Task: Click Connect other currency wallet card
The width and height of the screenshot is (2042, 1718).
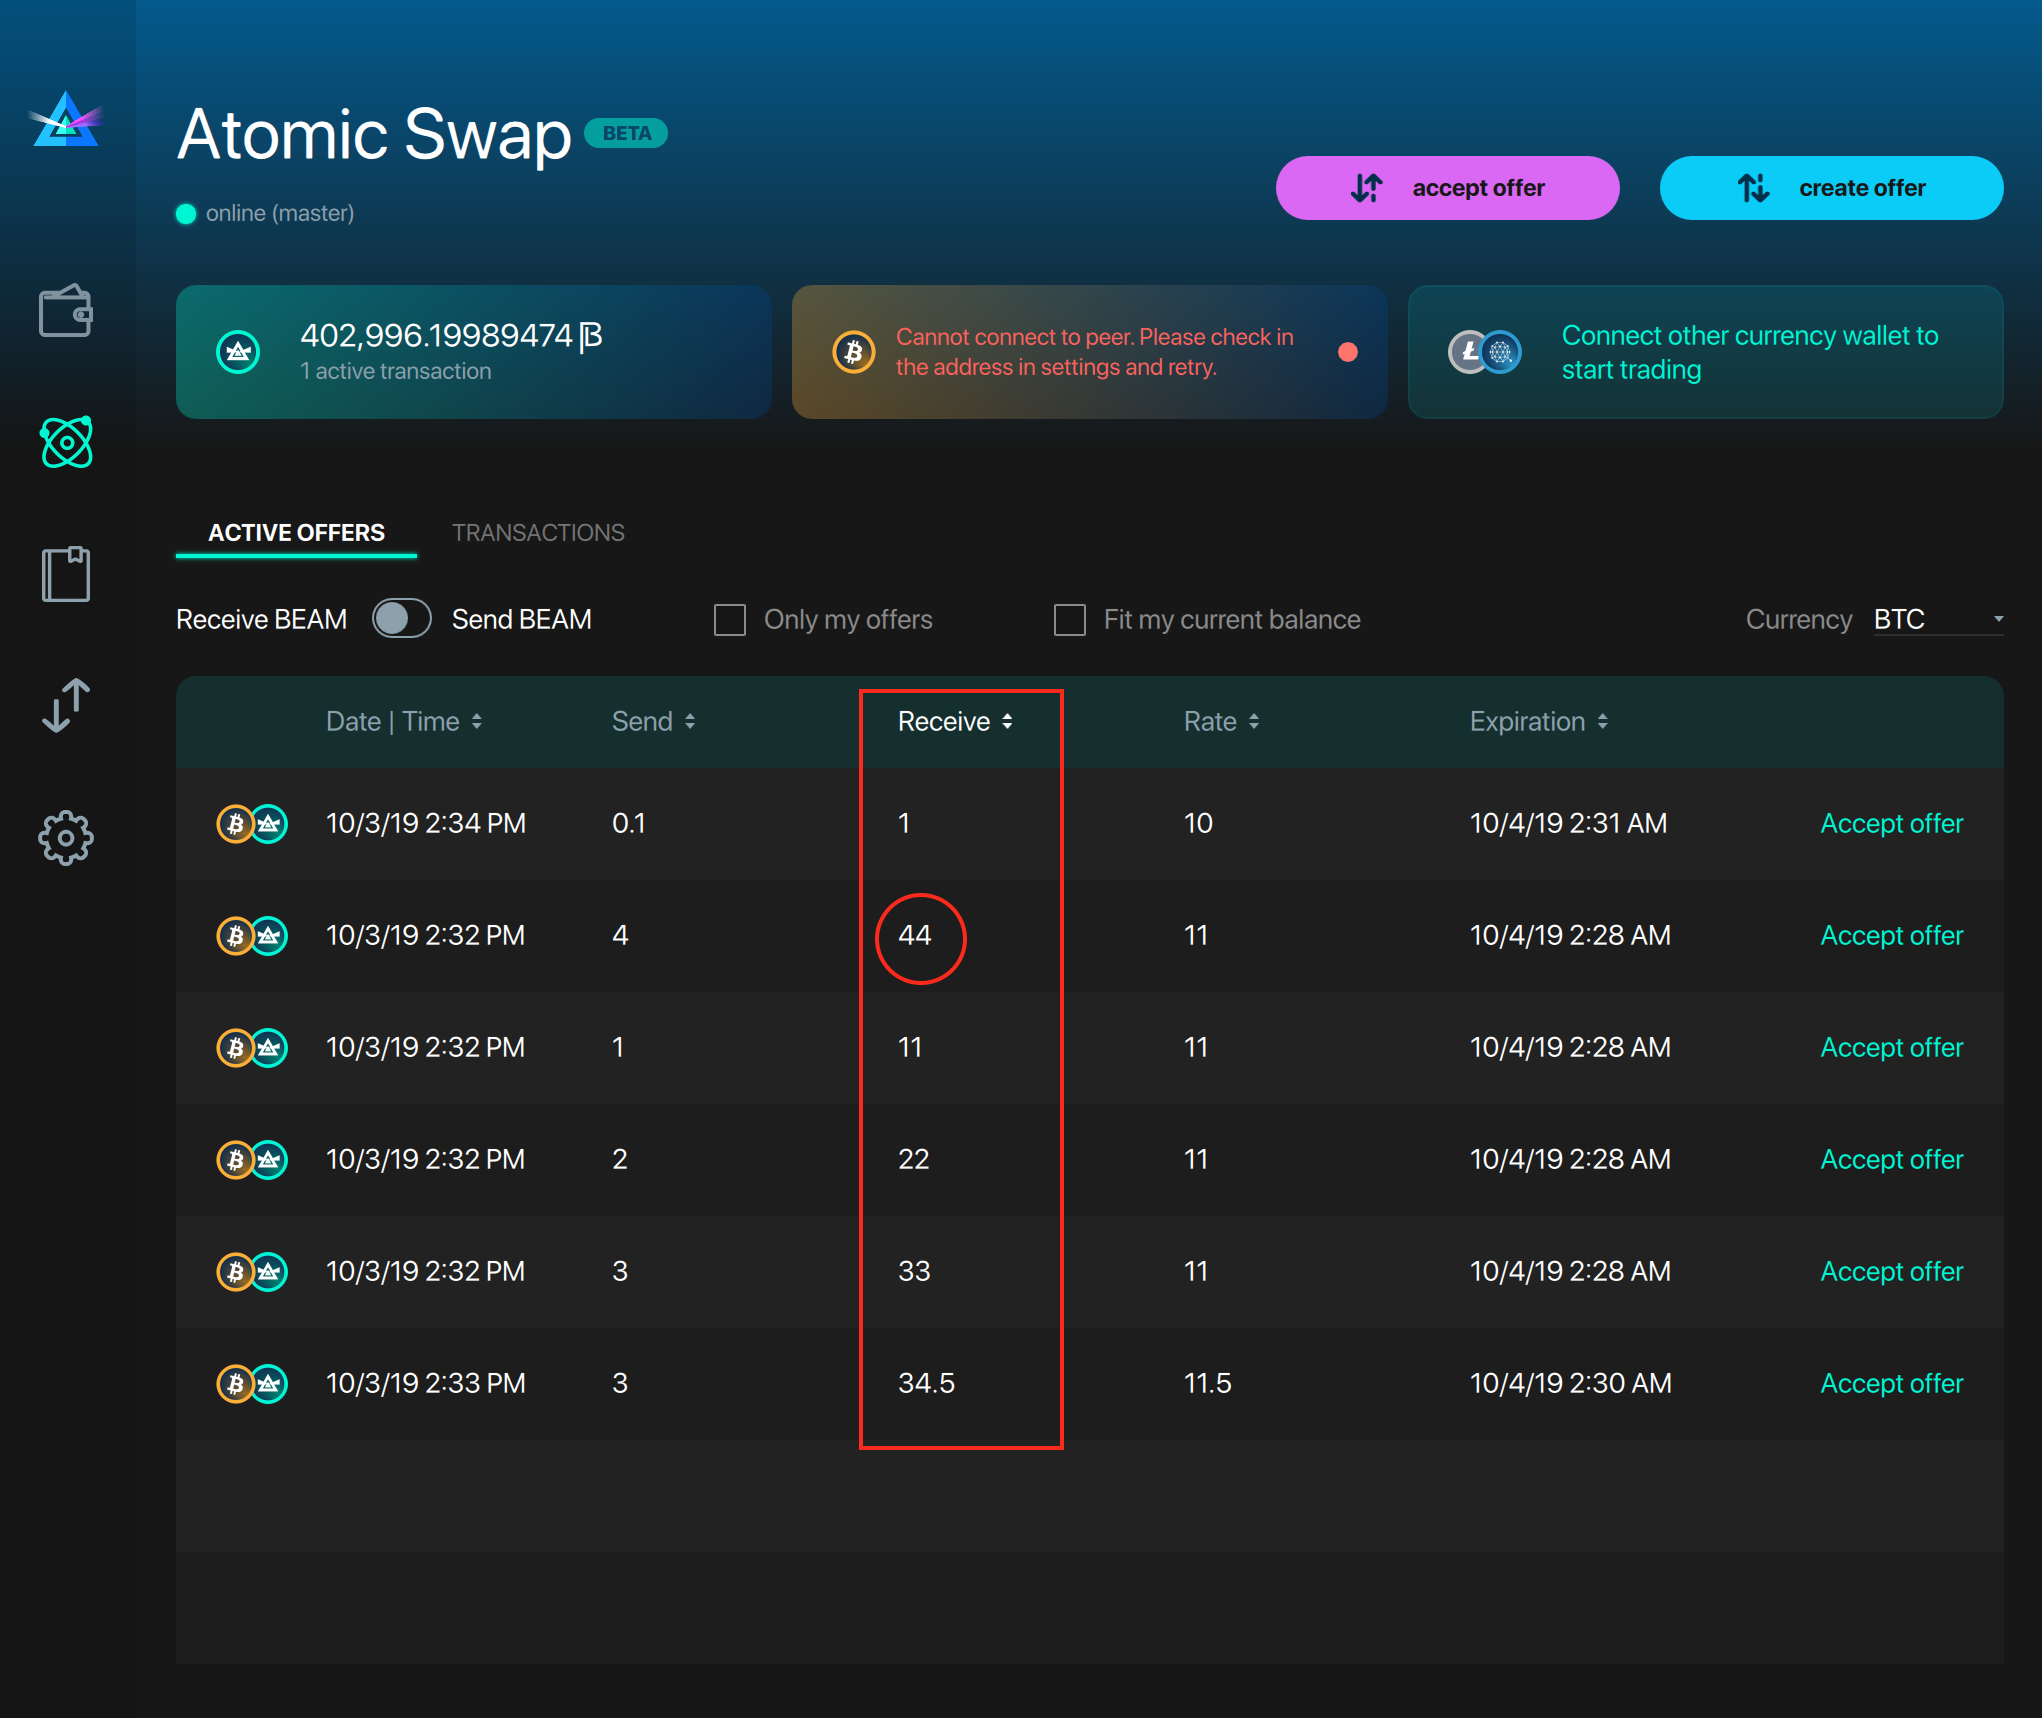Action: tap(1705, 352)
